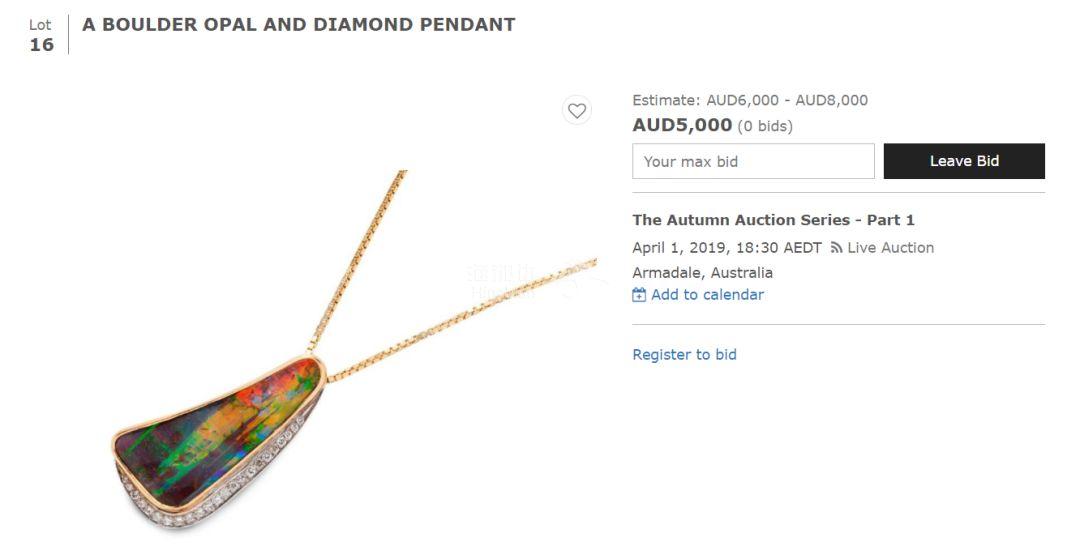Image resolution: width=1080 pixels, height=559 pixels.
Task: Click the calendar icon beside Add to calendar
Action: (x=639, y=295)
